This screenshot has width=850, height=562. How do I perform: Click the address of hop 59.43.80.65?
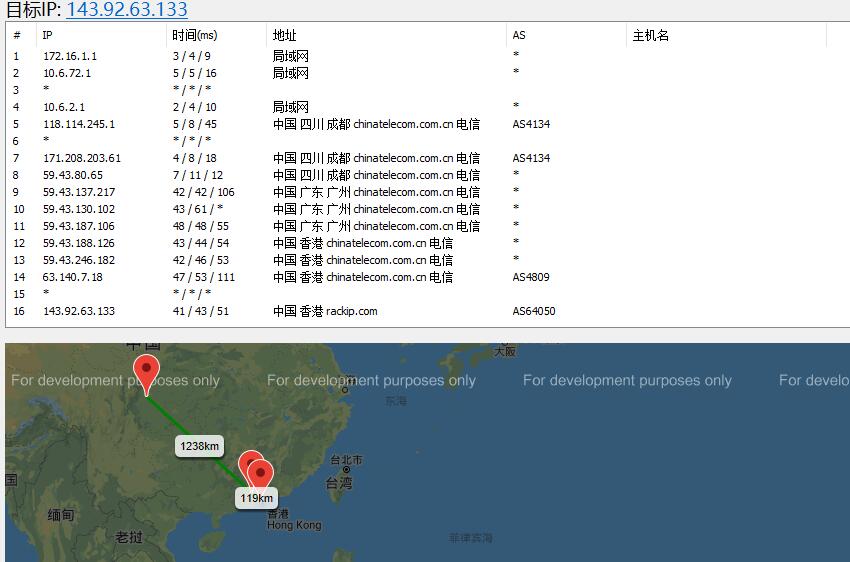tap(376, 175)
